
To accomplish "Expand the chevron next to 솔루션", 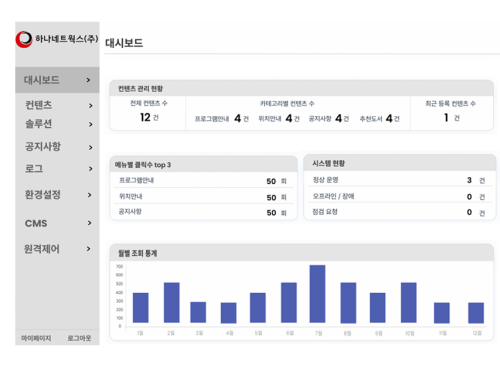I will 91,124.
